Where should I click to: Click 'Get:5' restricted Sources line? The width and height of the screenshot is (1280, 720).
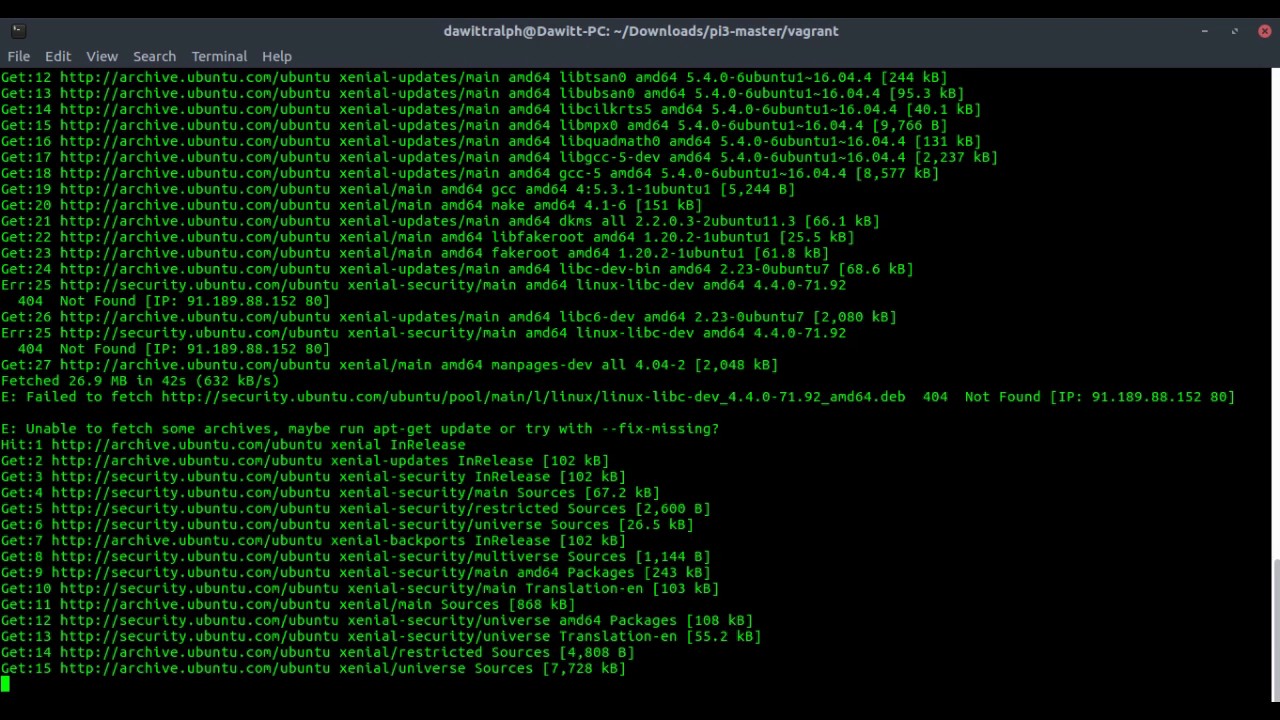[356, 509]
